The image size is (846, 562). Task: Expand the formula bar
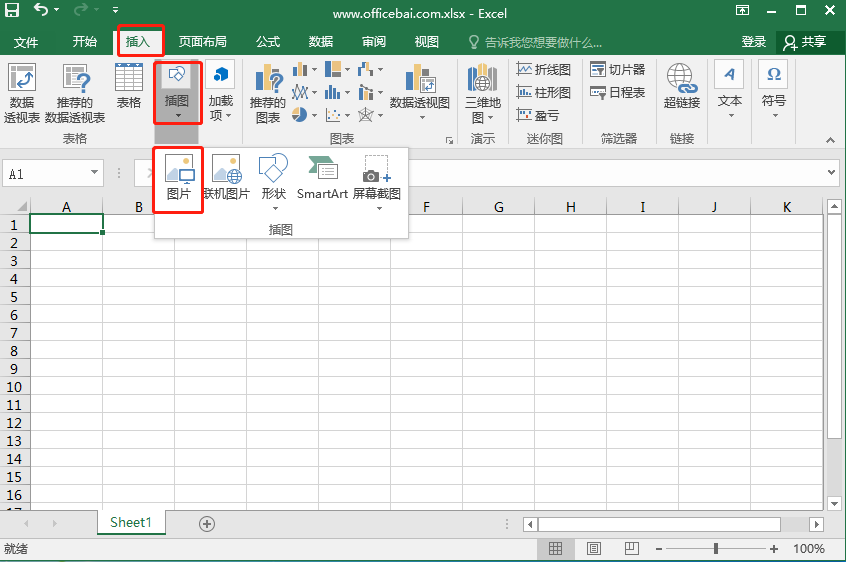click(831, 173)
